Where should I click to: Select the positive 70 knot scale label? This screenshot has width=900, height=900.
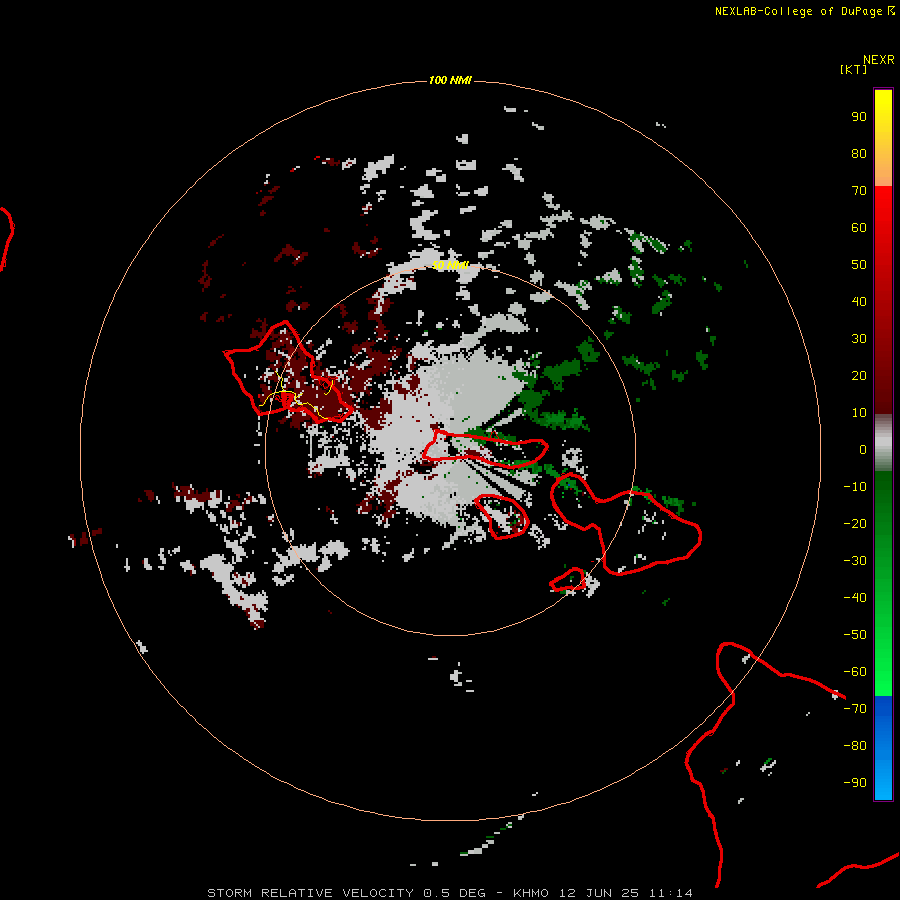tap(859, 191)
